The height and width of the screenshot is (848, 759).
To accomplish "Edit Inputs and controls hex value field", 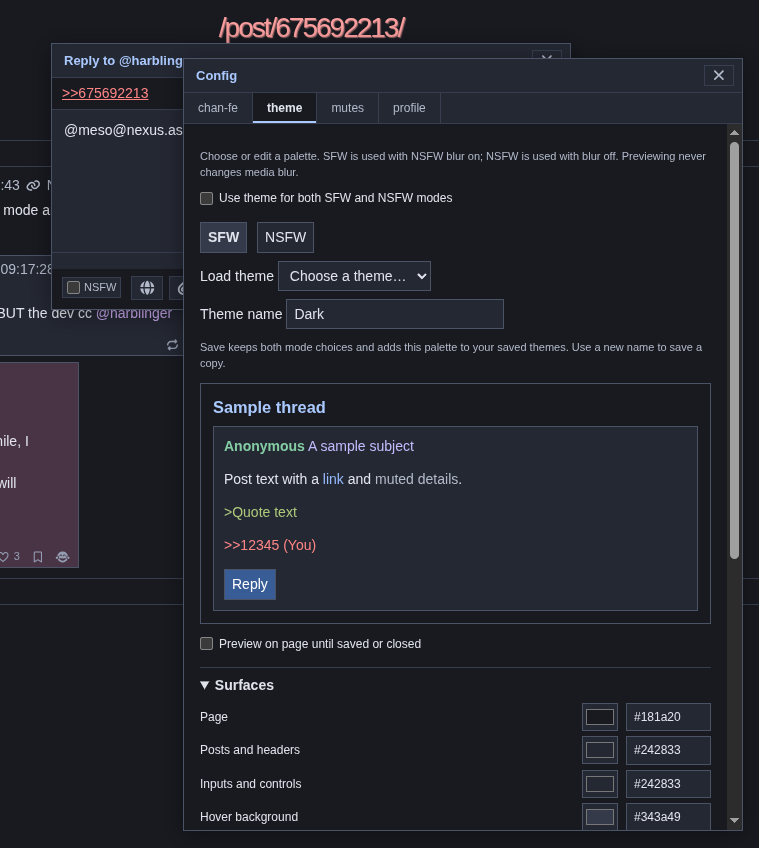I will point(668,784).
